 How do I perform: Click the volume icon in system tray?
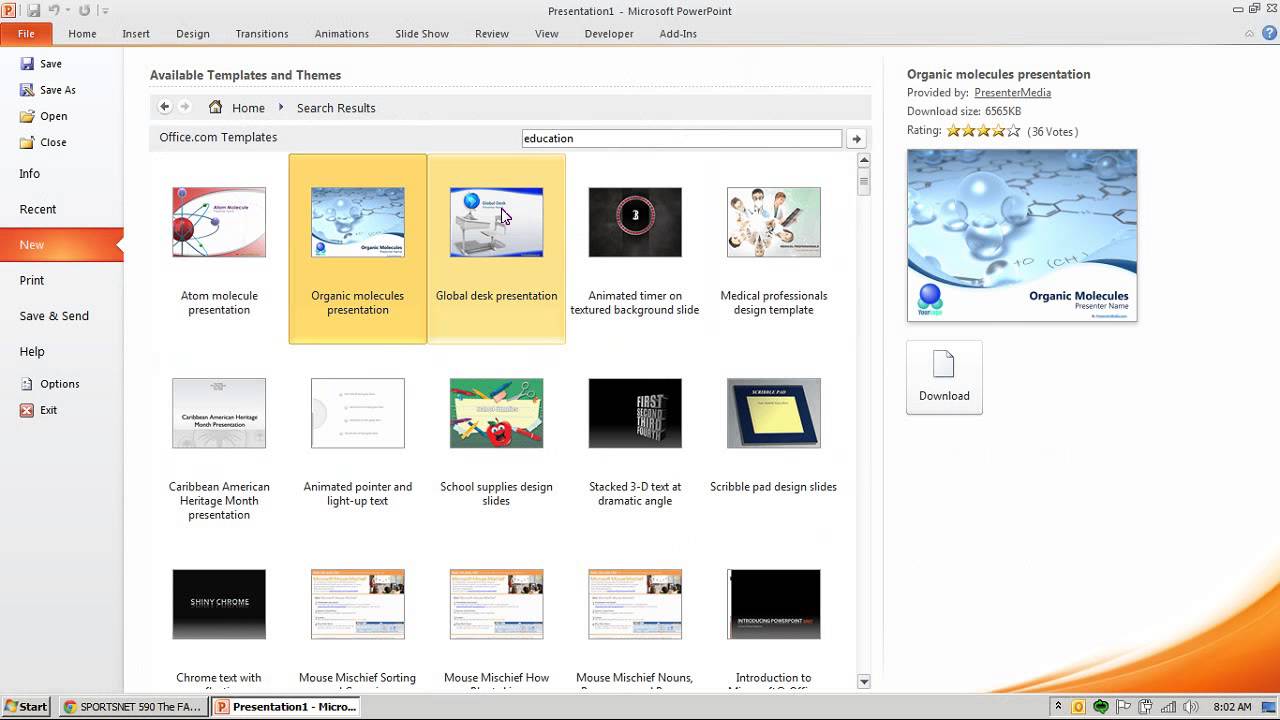tap(1189, 707)
